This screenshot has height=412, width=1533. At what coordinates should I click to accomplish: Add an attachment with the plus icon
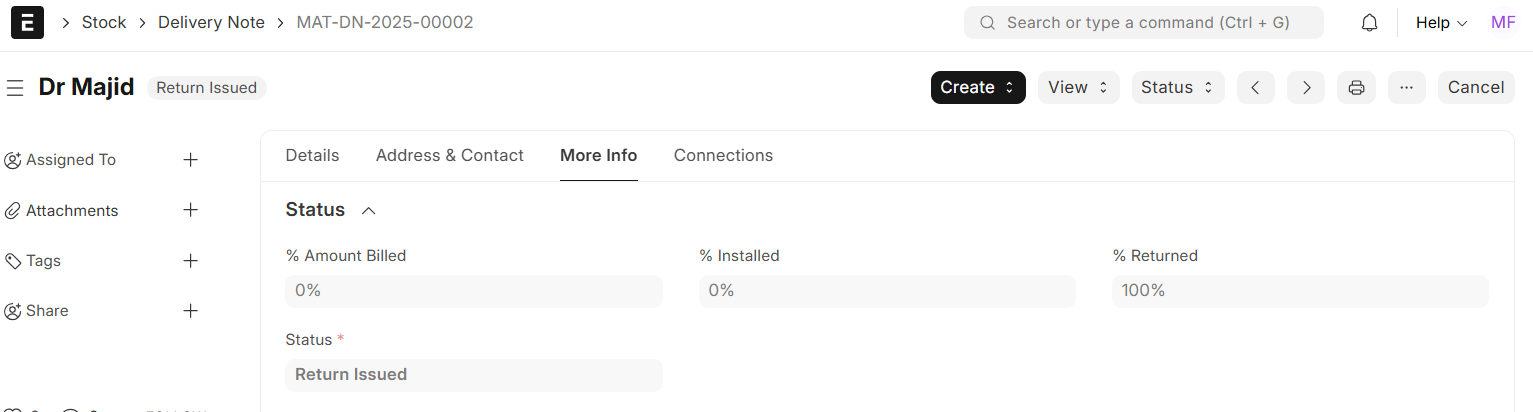[191, 210]
